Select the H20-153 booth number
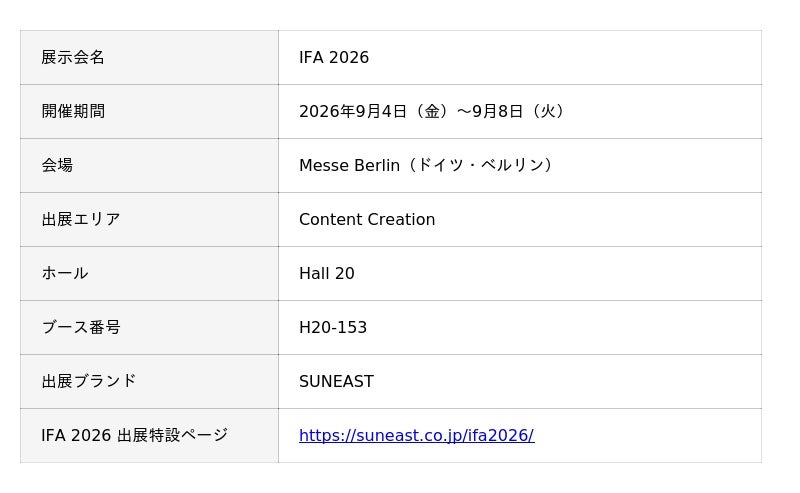Viewport: 800px width, 493px height. [333, 328]
